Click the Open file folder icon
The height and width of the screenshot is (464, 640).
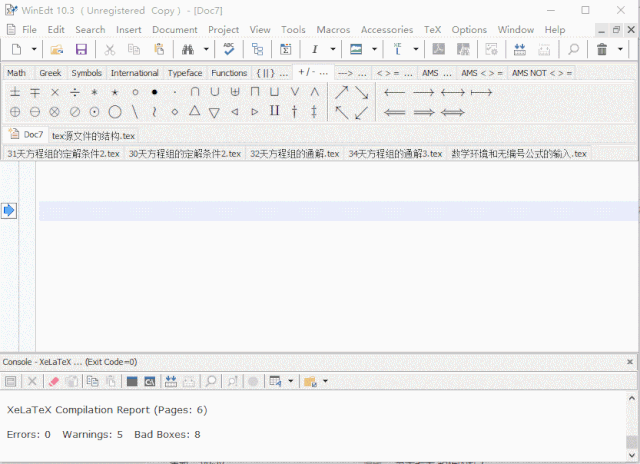(x=57, y=49)
